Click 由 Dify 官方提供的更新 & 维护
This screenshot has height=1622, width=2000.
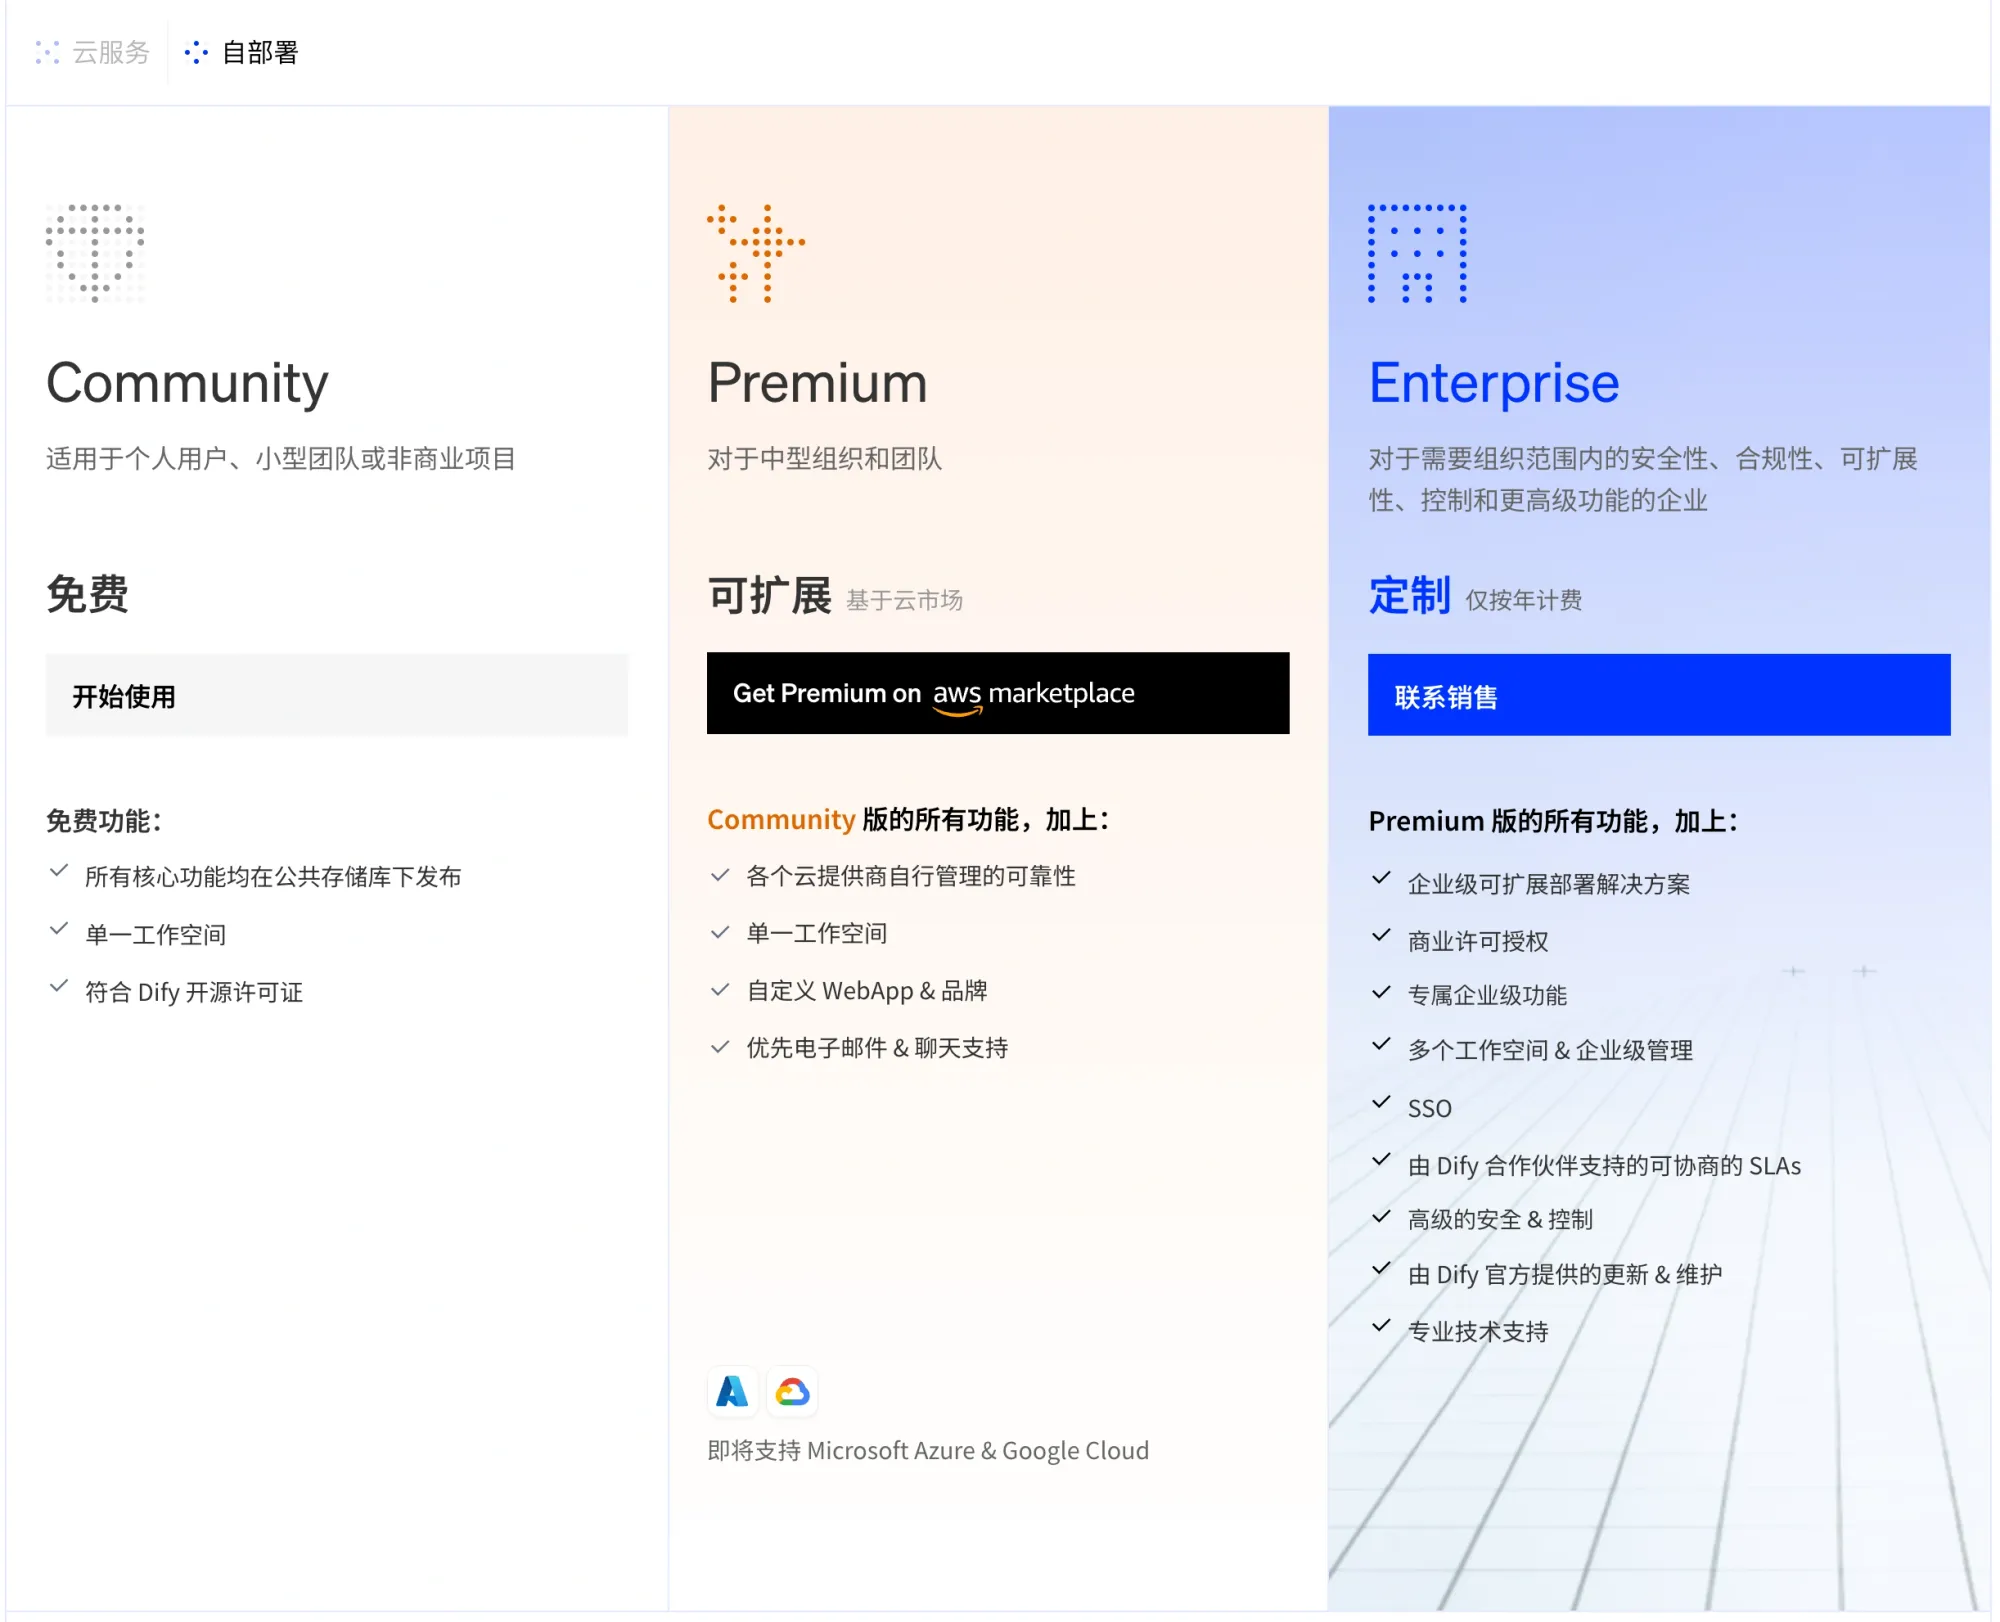click(x=1565, y=1275)
